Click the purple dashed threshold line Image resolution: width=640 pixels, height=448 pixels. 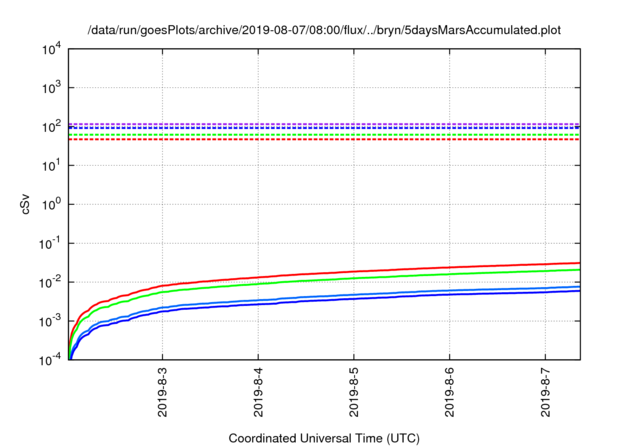tap(324, 124)
